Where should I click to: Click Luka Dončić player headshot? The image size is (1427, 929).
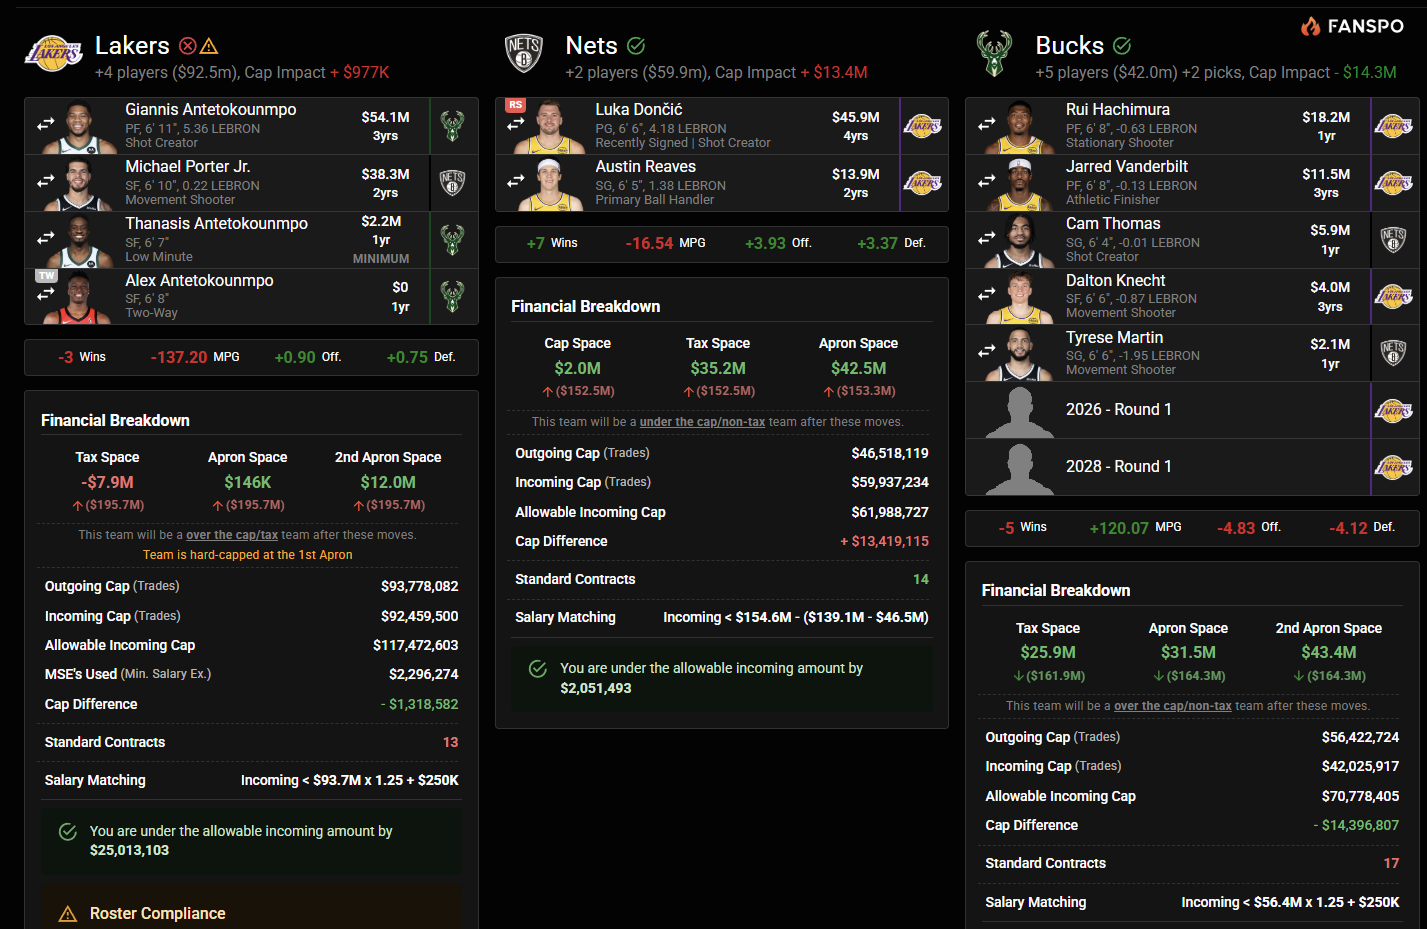pyautogui.click(x=549, y=127)
